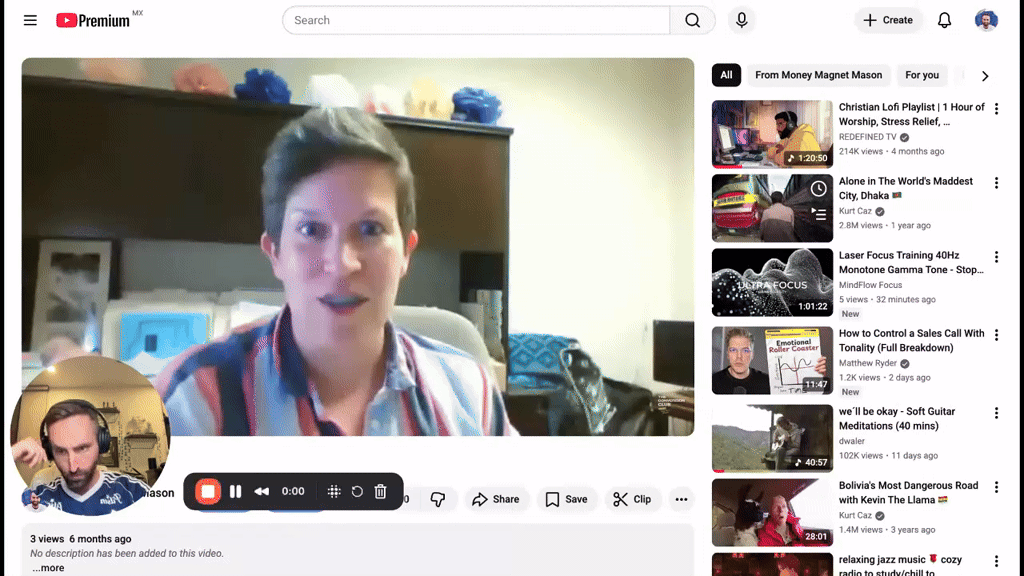Open account avatar menu
This screenshot has width=1024, height=576.
pyautogui.click(x=986, y=20)
